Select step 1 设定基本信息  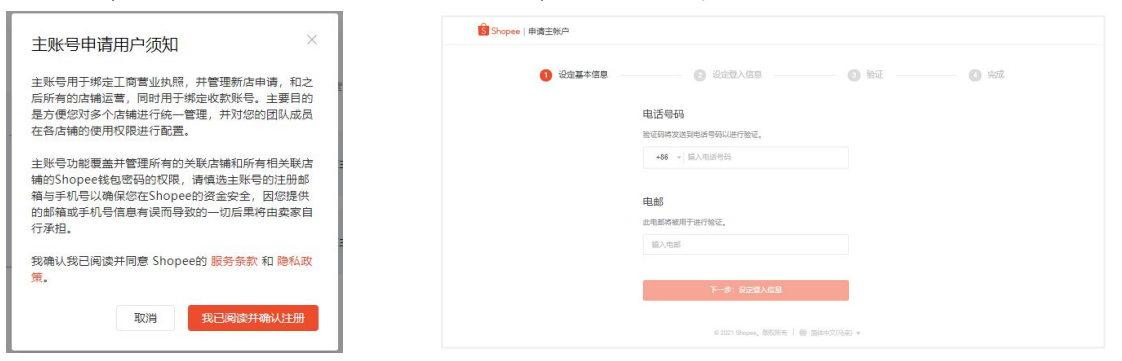pos(574,74)
